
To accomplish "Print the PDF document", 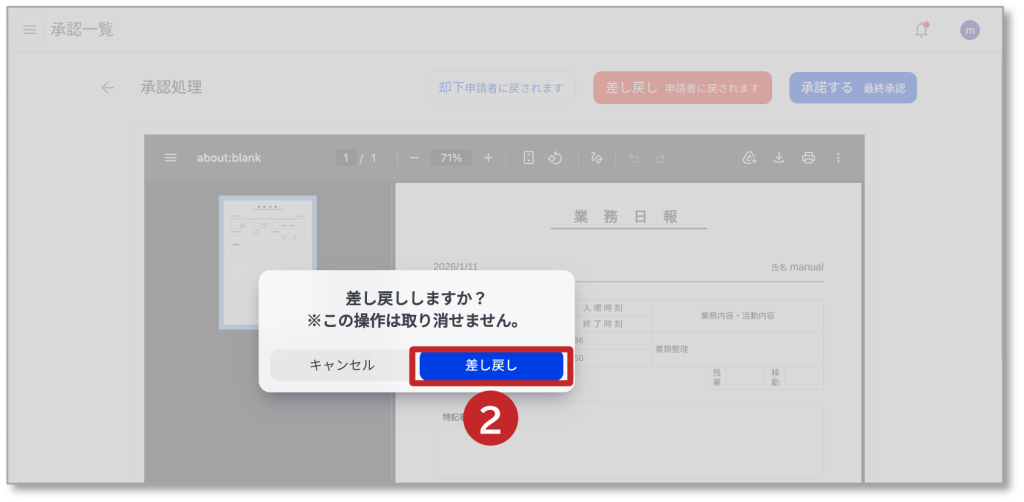I will pyautogui.click(x=808, y=158).
